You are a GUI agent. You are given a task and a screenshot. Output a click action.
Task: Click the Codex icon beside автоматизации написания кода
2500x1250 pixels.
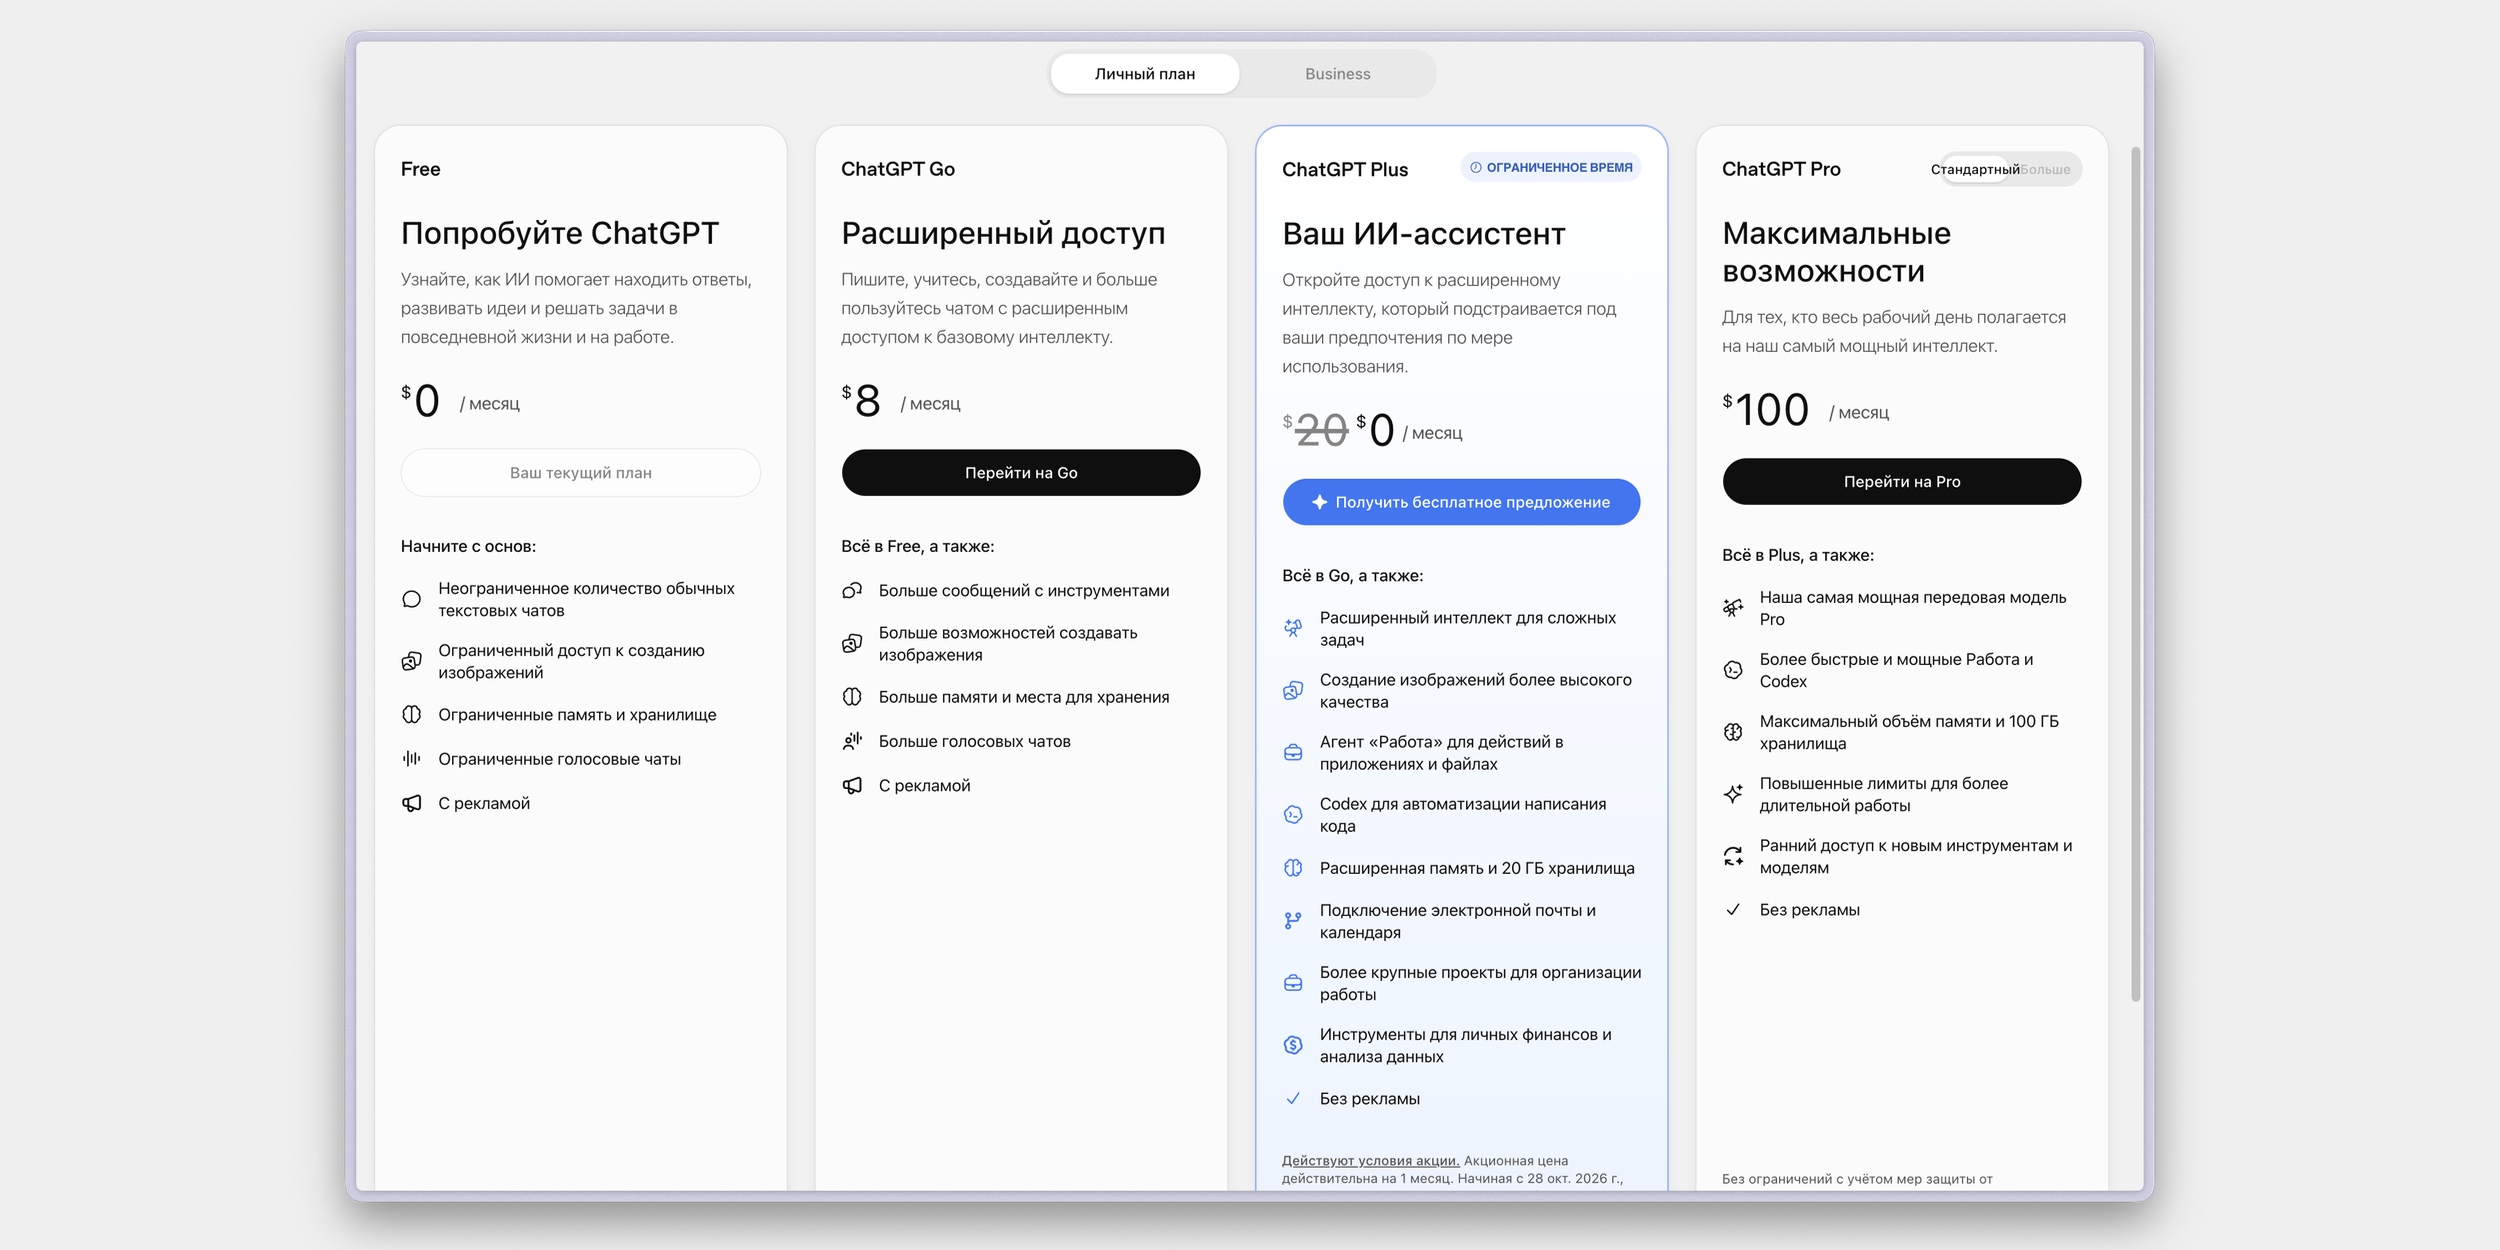pyautogui.click(x=1293, y=814)
